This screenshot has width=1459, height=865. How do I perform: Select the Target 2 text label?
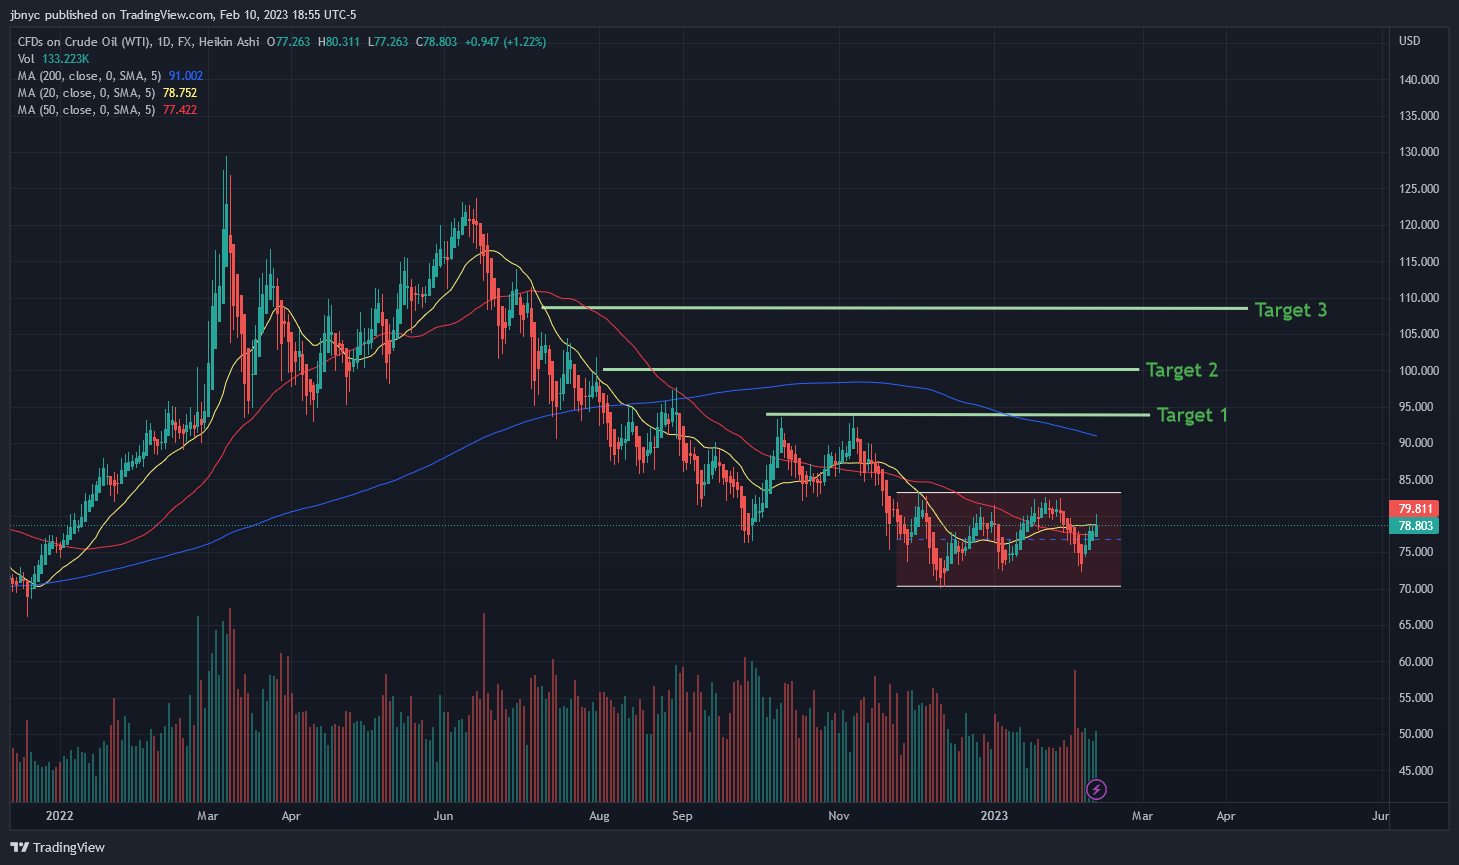[x=1181, y=370]
